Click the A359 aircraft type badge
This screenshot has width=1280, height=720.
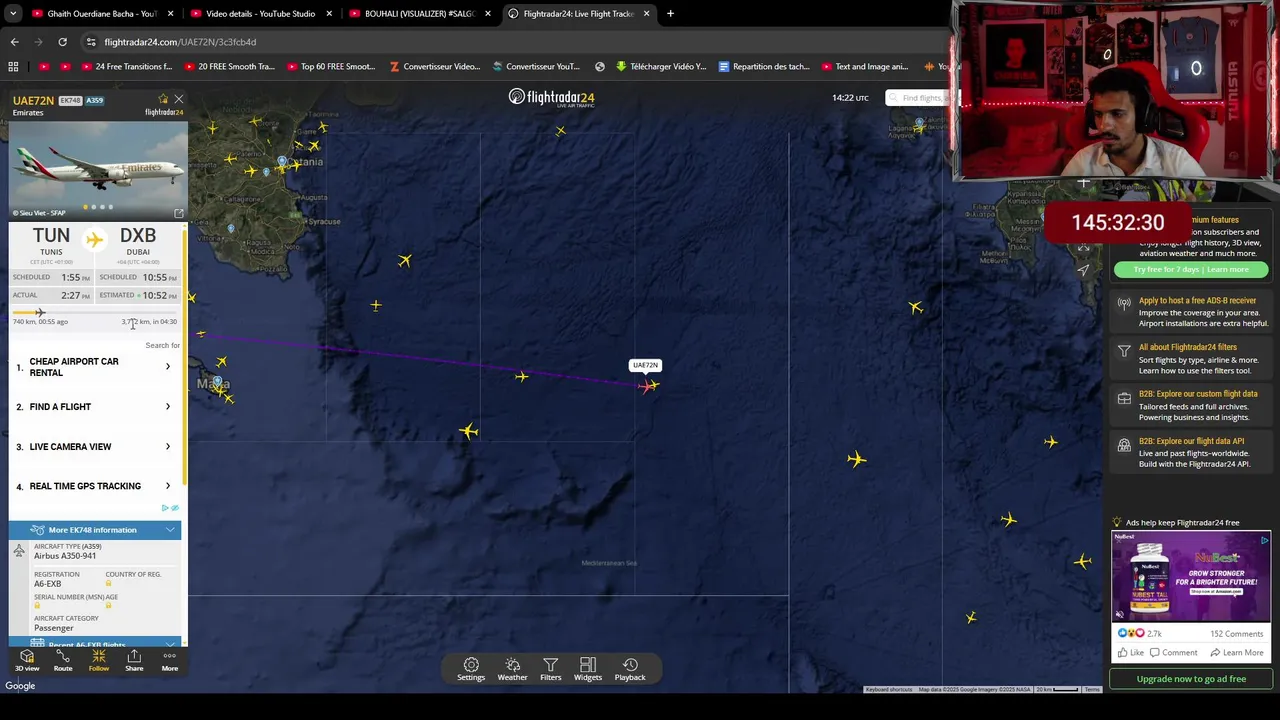pyautogui.click(x=94, y=101)
